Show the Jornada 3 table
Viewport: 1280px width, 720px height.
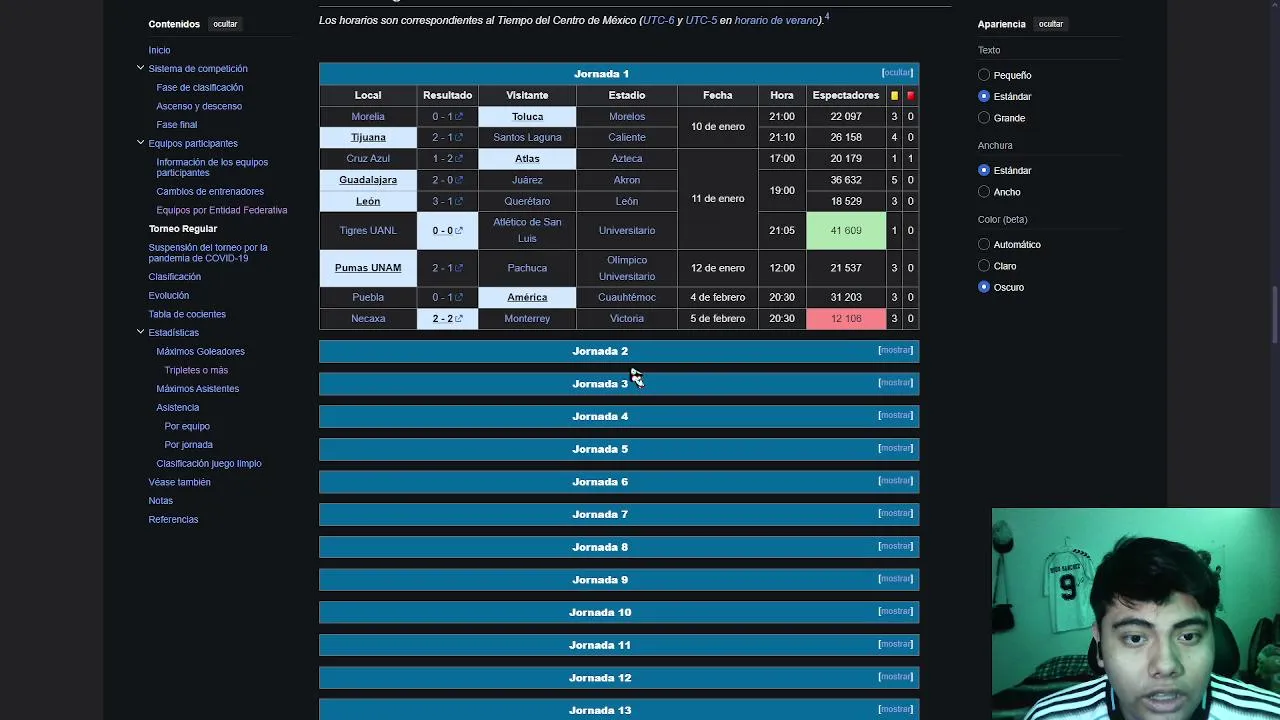pos(895,383)
